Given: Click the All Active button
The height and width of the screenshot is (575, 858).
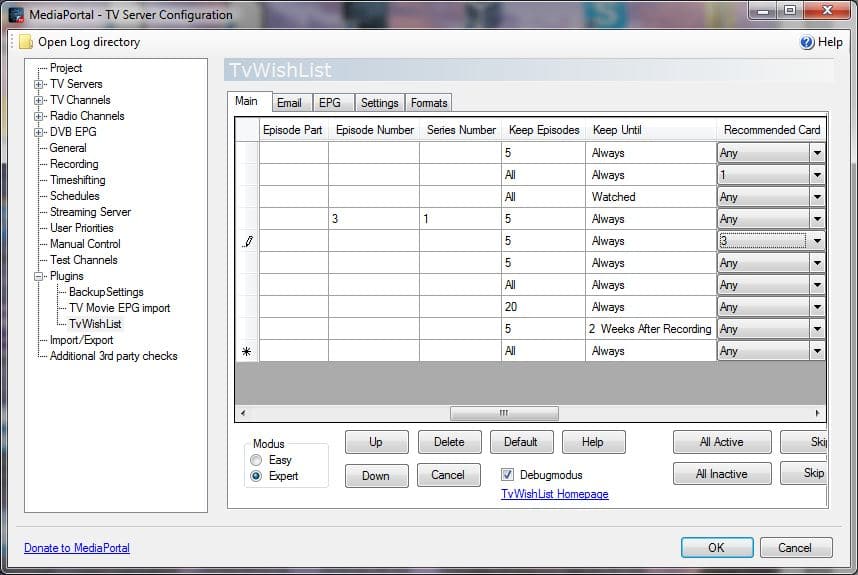Looking at the screenshot, I should tap(722, 442).
